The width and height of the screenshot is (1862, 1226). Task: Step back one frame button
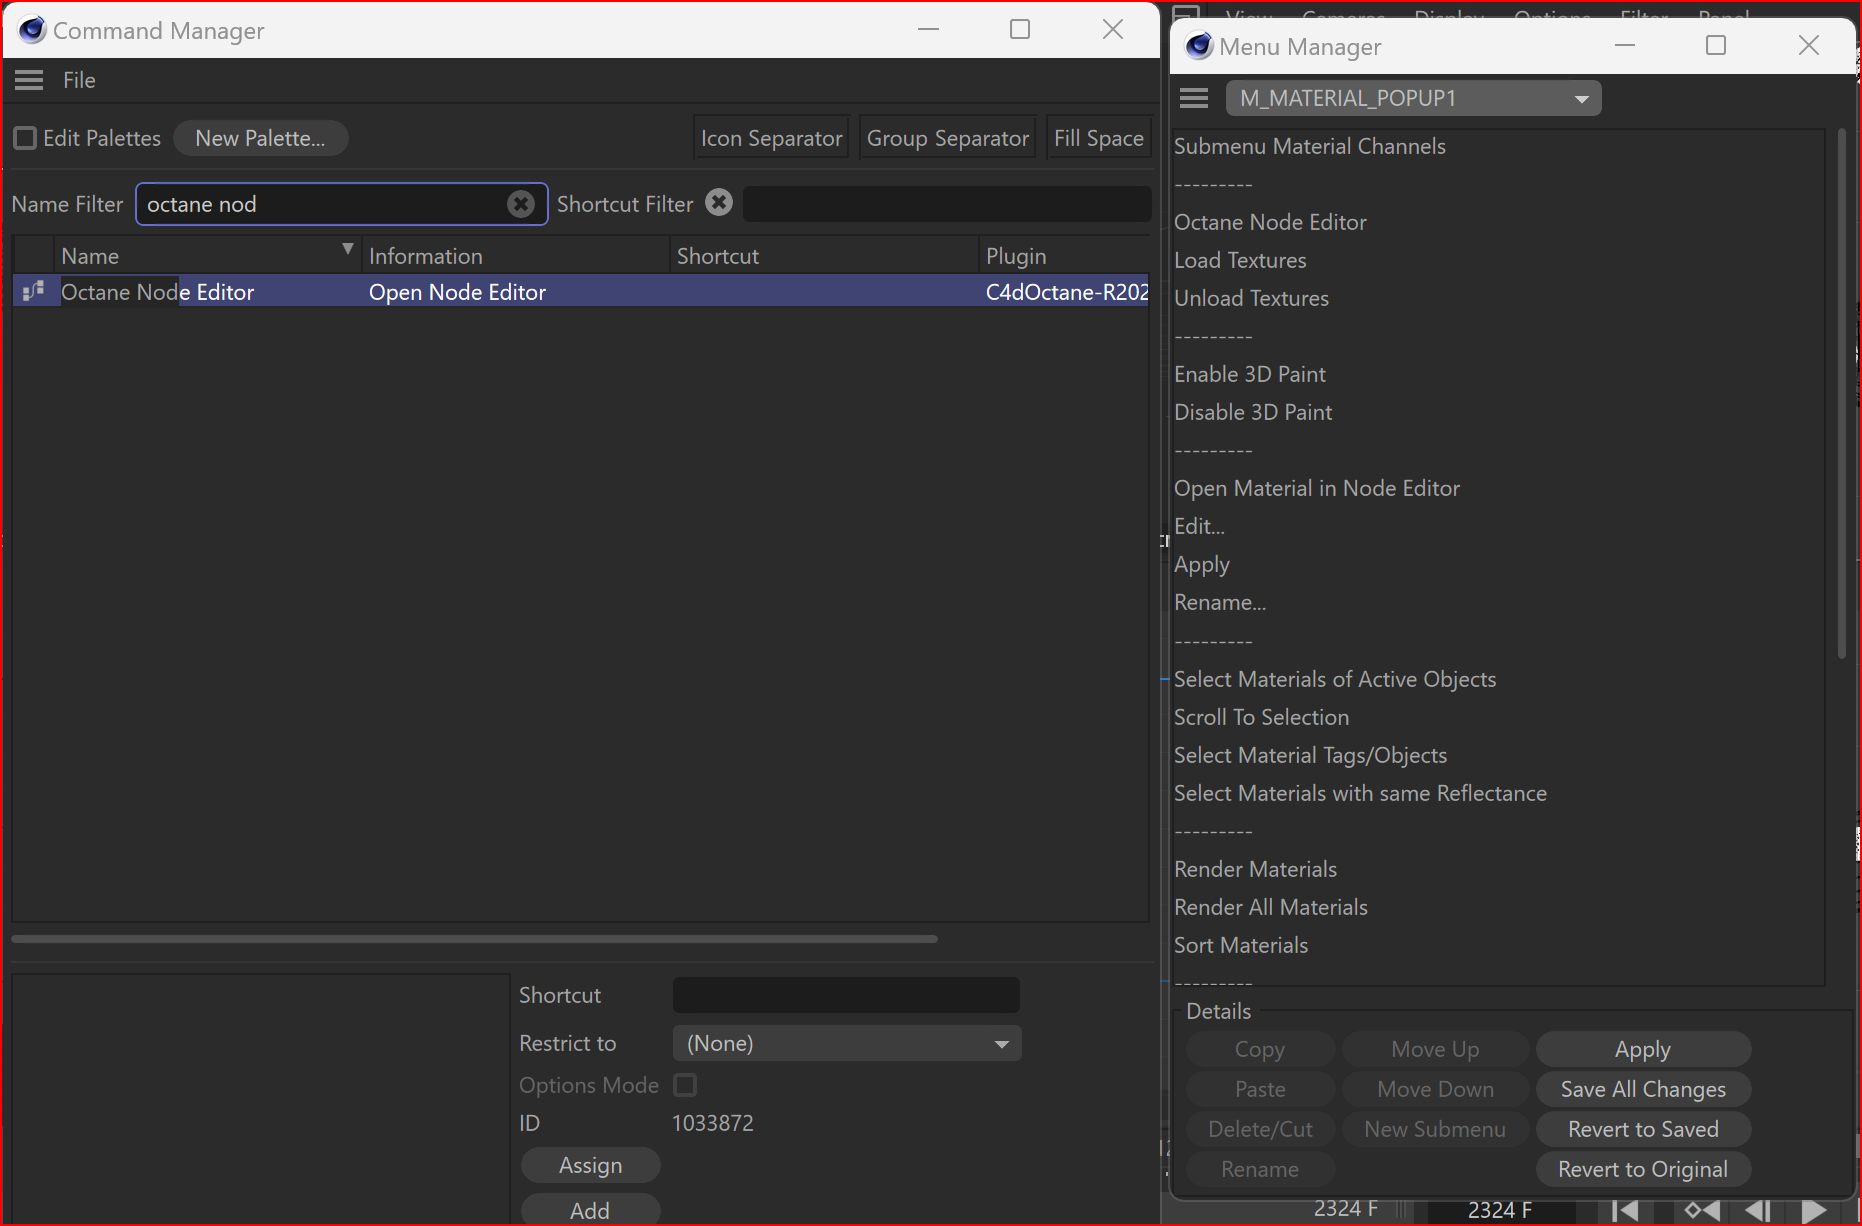(x=1757, y=1210)
